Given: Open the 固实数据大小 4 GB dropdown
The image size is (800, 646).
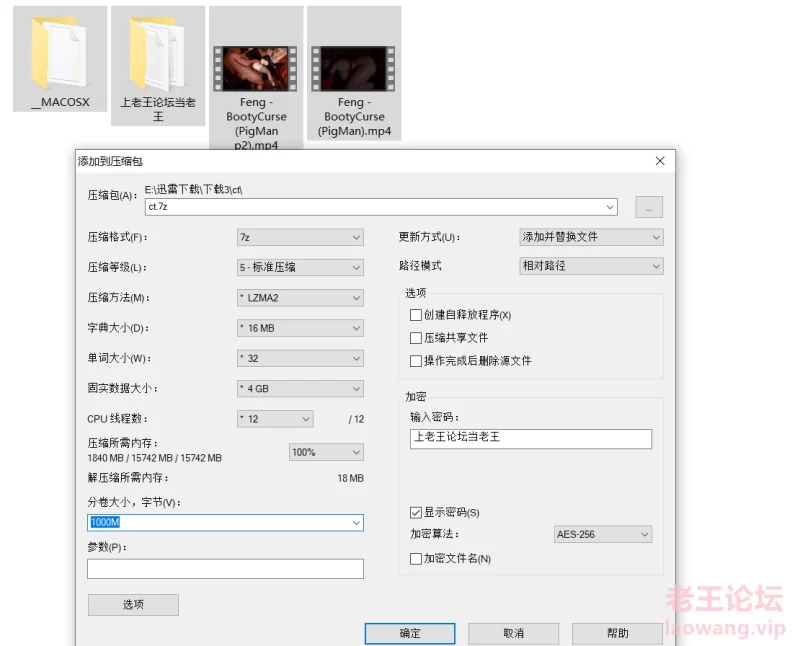Looking at the screenshot, I should 300,388.
